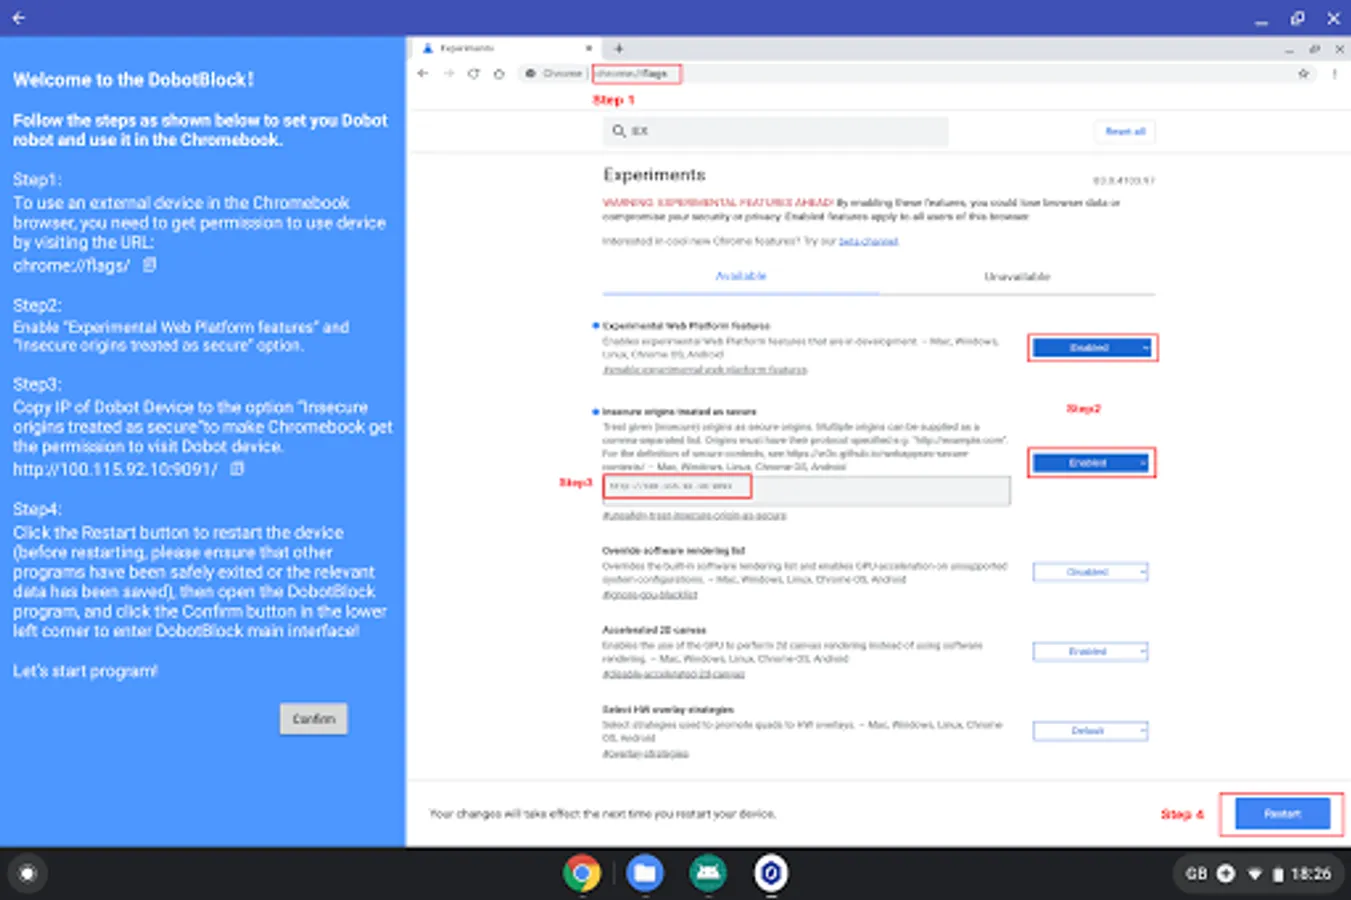This screenshot has width=1351, height=900.
Task: Click the Confirm button
Action: 314,719
